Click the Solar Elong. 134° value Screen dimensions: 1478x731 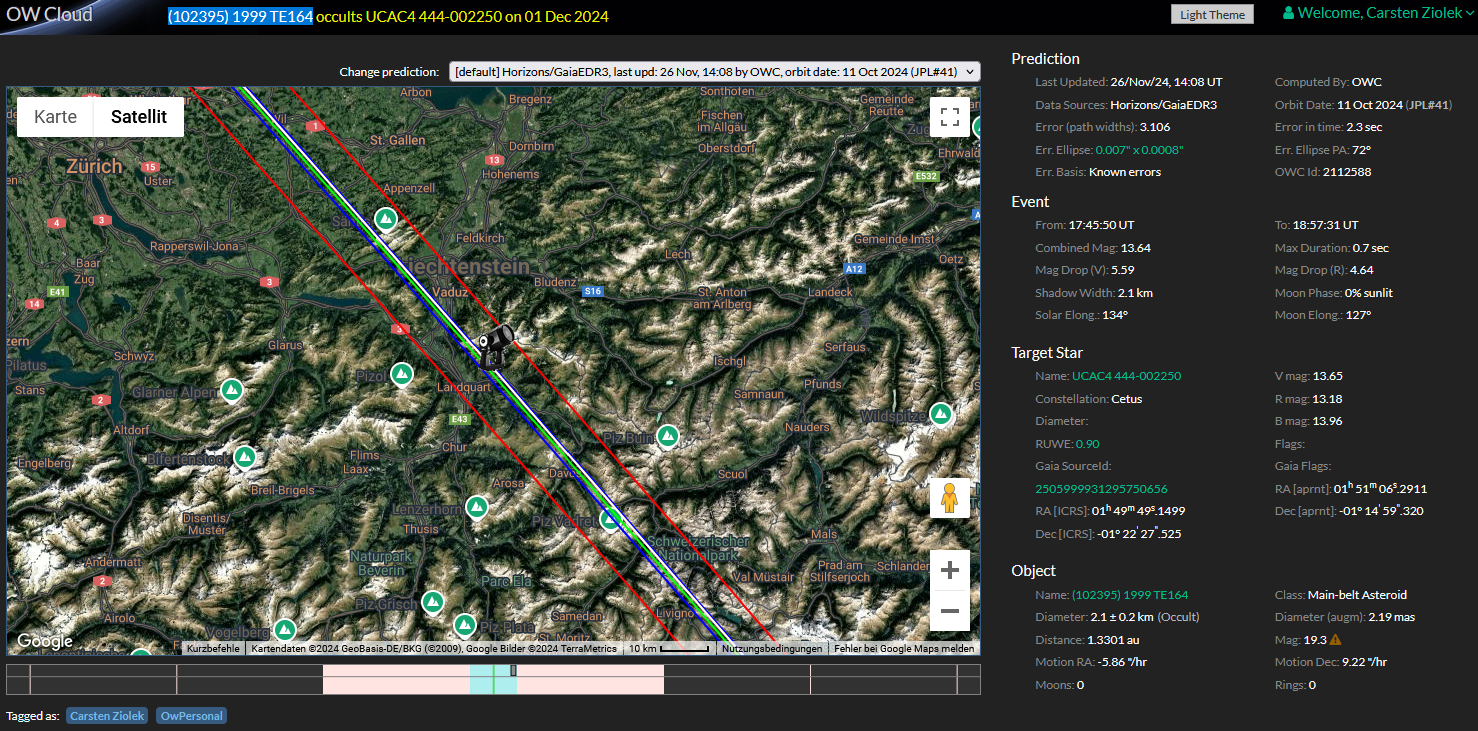point(1115,315)
